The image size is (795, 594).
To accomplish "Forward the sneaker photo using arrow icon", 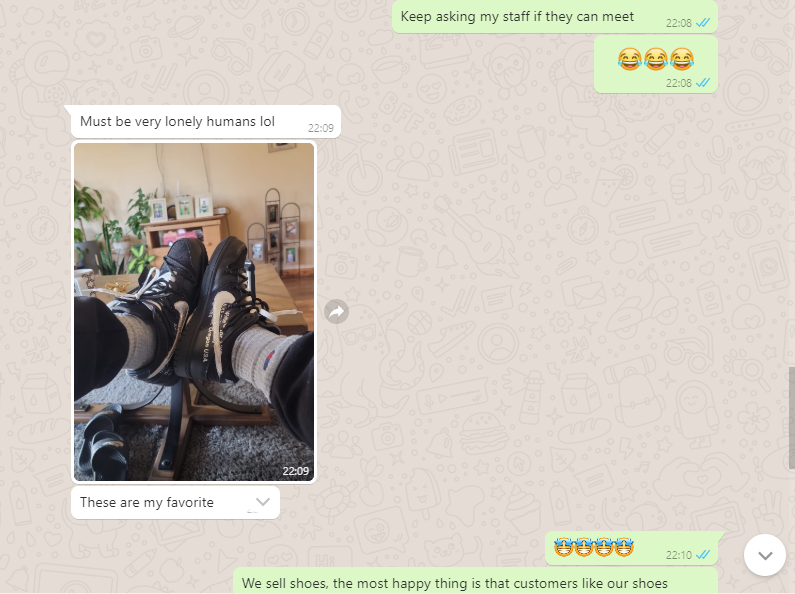I will pos(337,312).
